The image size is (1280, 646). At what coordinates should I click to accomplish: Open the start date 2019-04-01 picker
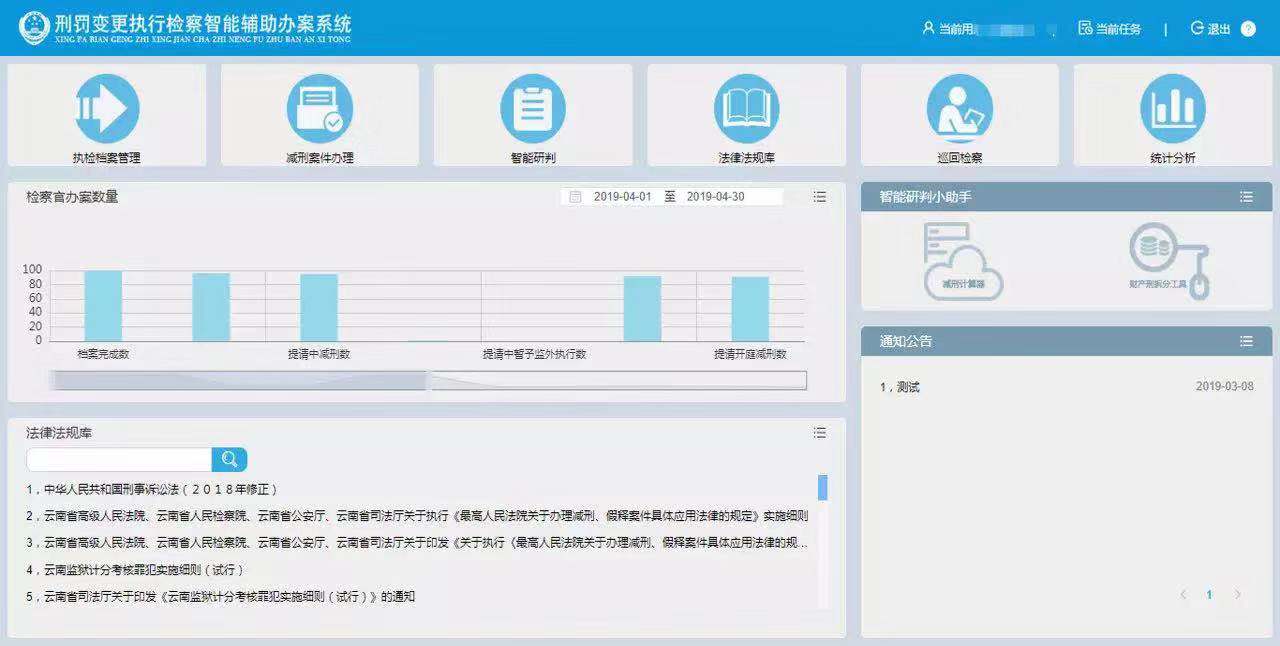point(621,197)
